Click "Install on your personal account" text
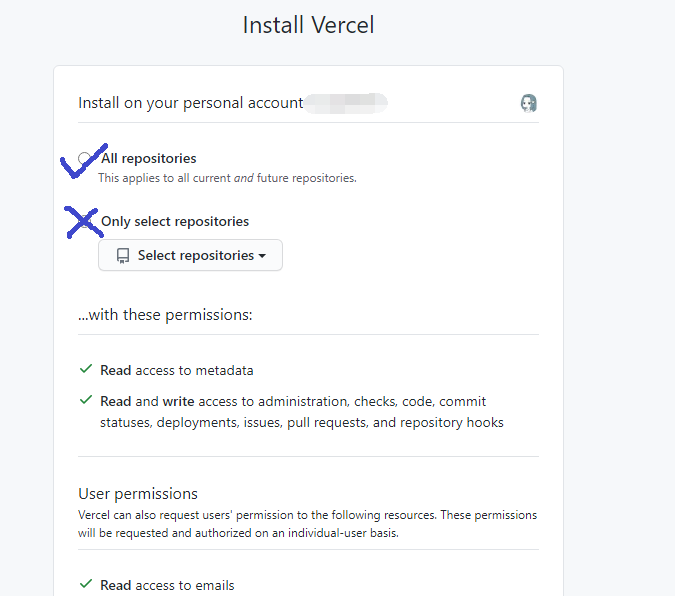The image size is (675, 596). 190,103
